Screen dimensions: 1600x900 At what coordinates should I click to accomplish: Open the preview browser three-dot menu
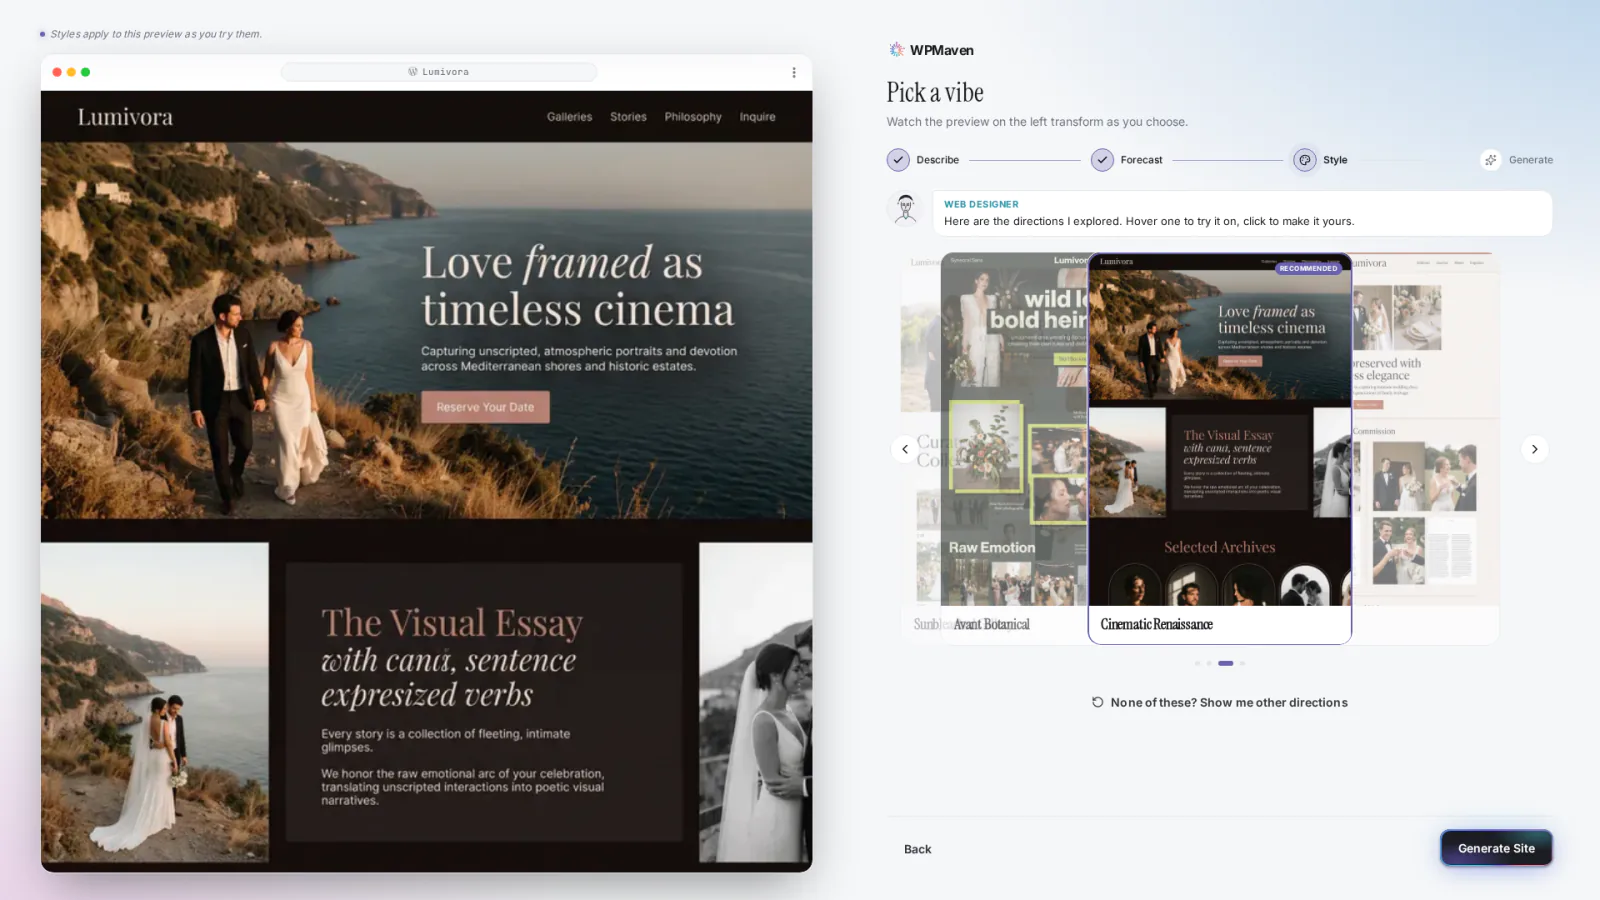794,72
